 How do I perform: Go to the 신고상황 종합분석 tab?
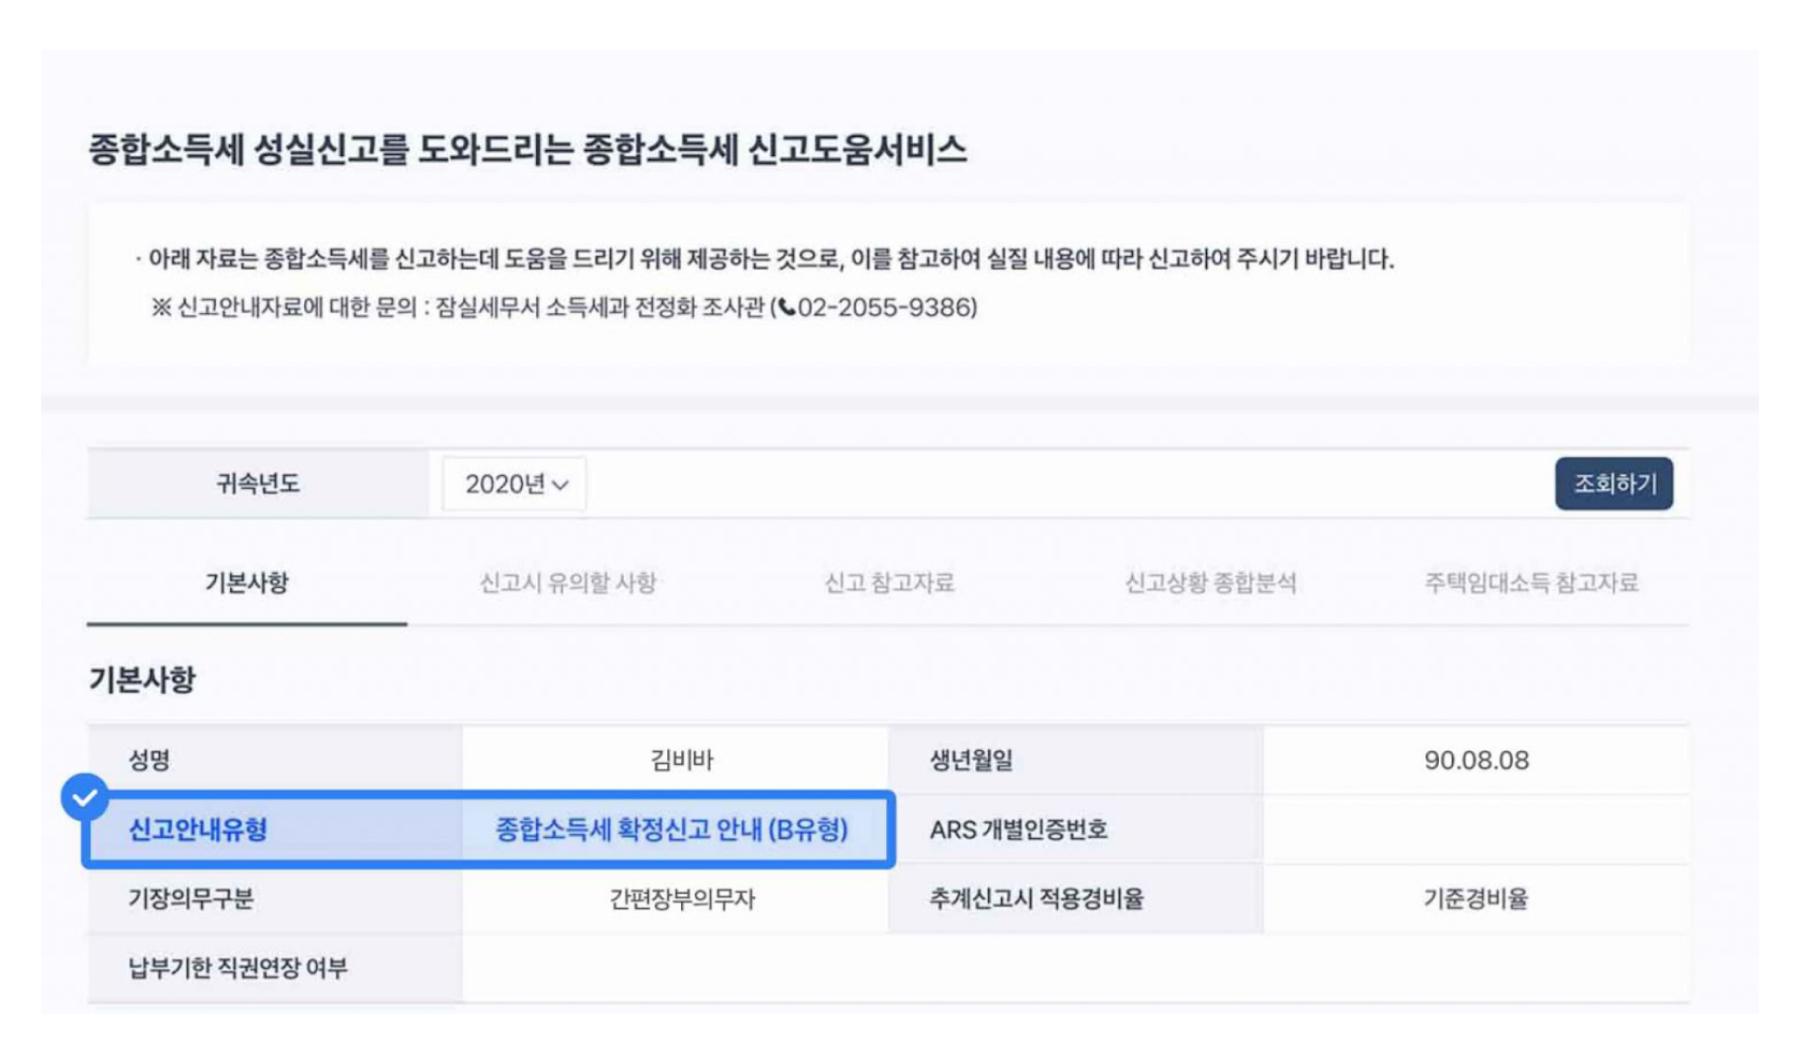pos(1210,583)
